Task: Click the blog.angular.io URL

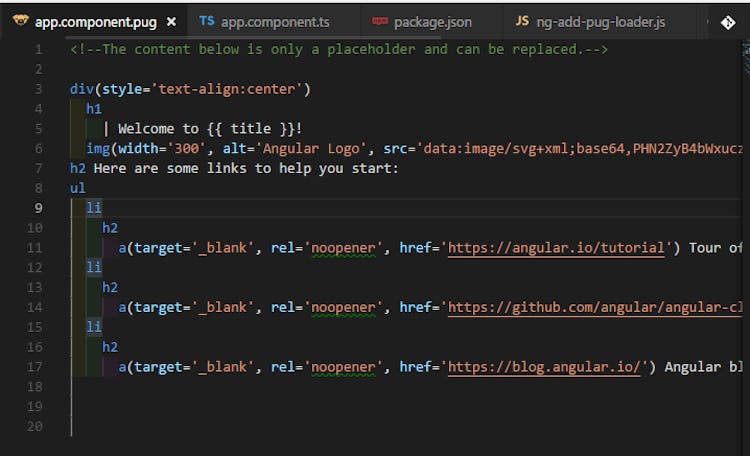Action: point(546,367)
